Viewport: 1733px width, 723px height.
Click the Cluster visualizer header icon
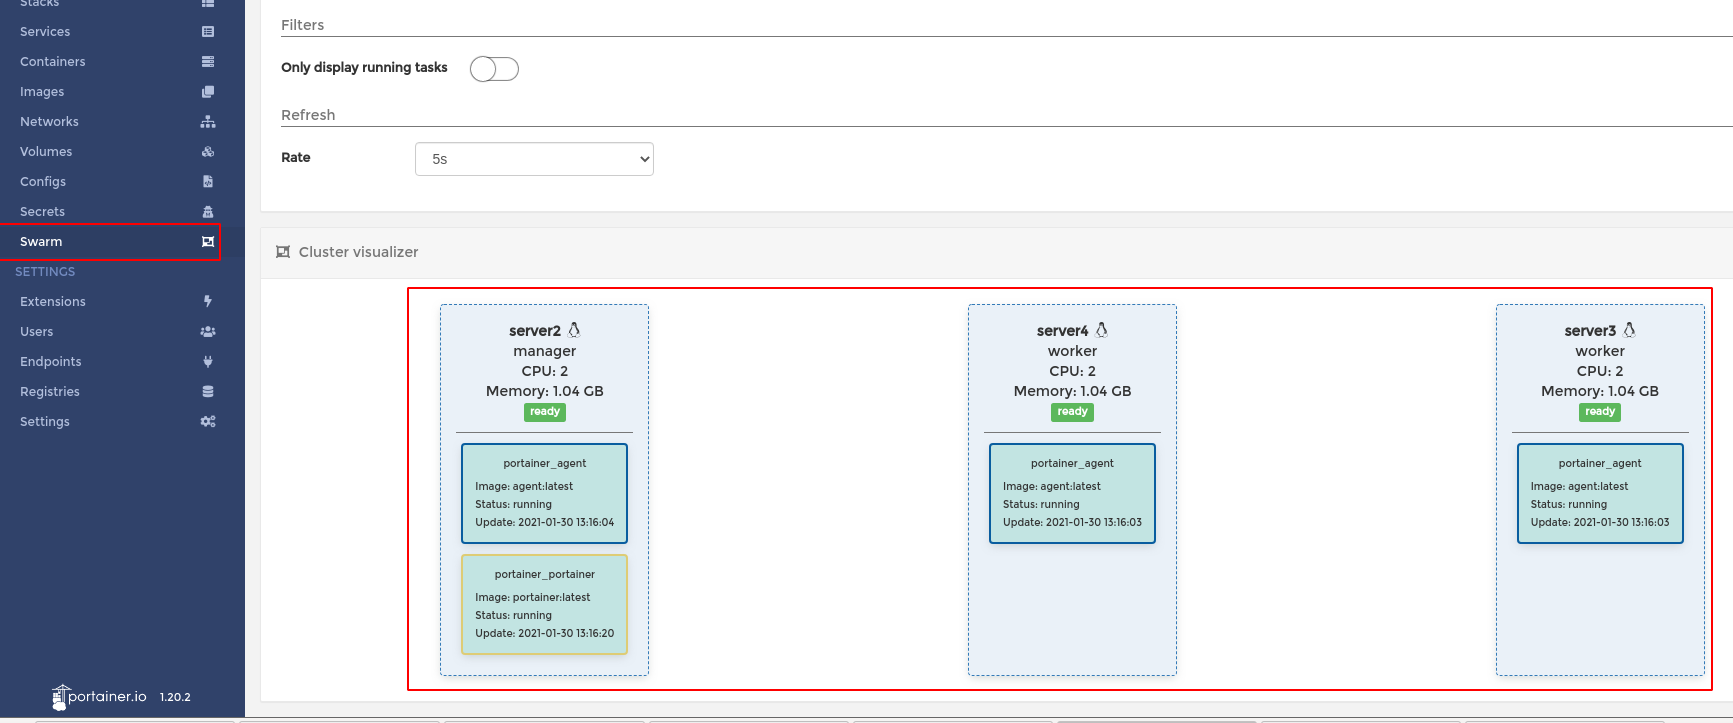pos(283,252)
